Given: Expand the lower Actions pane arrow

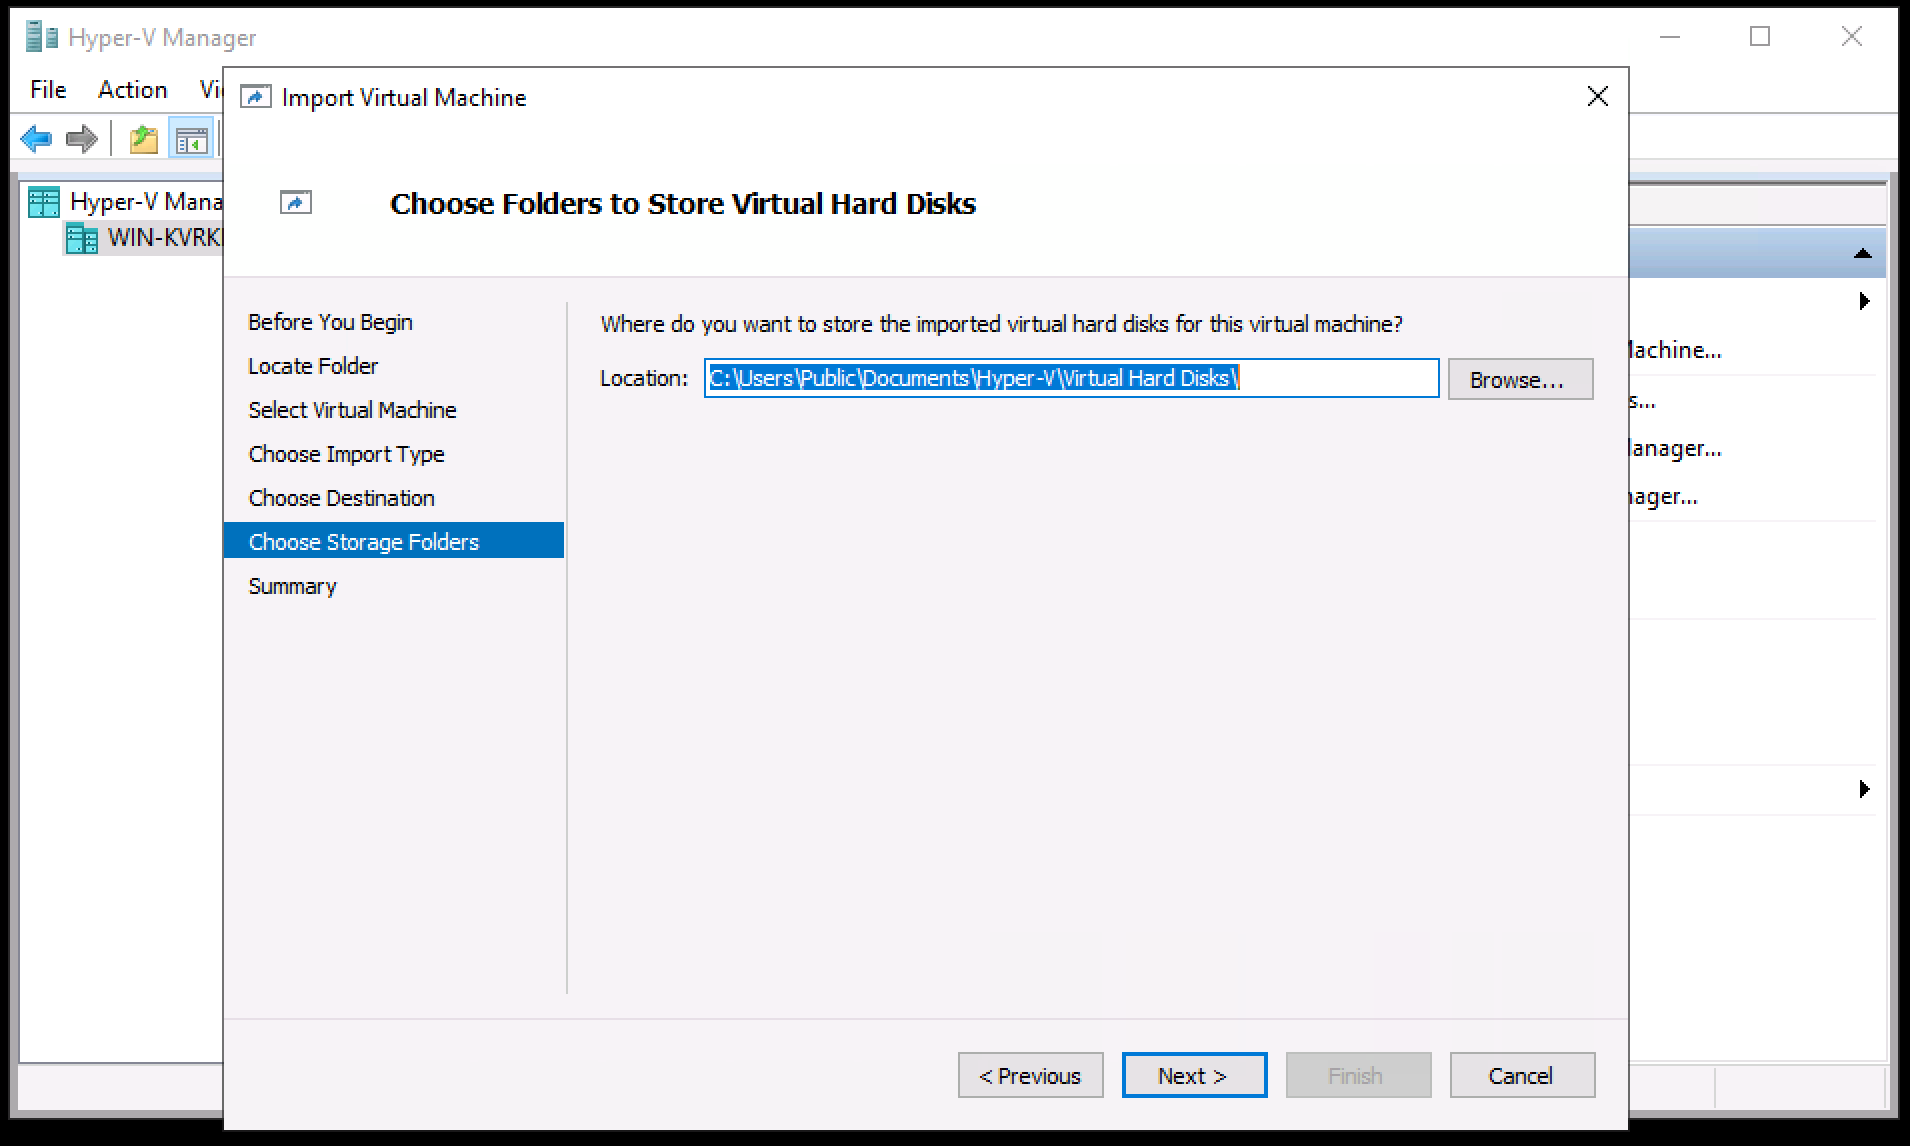Looking at the screenshot, I should click(x=1864, y=790).
